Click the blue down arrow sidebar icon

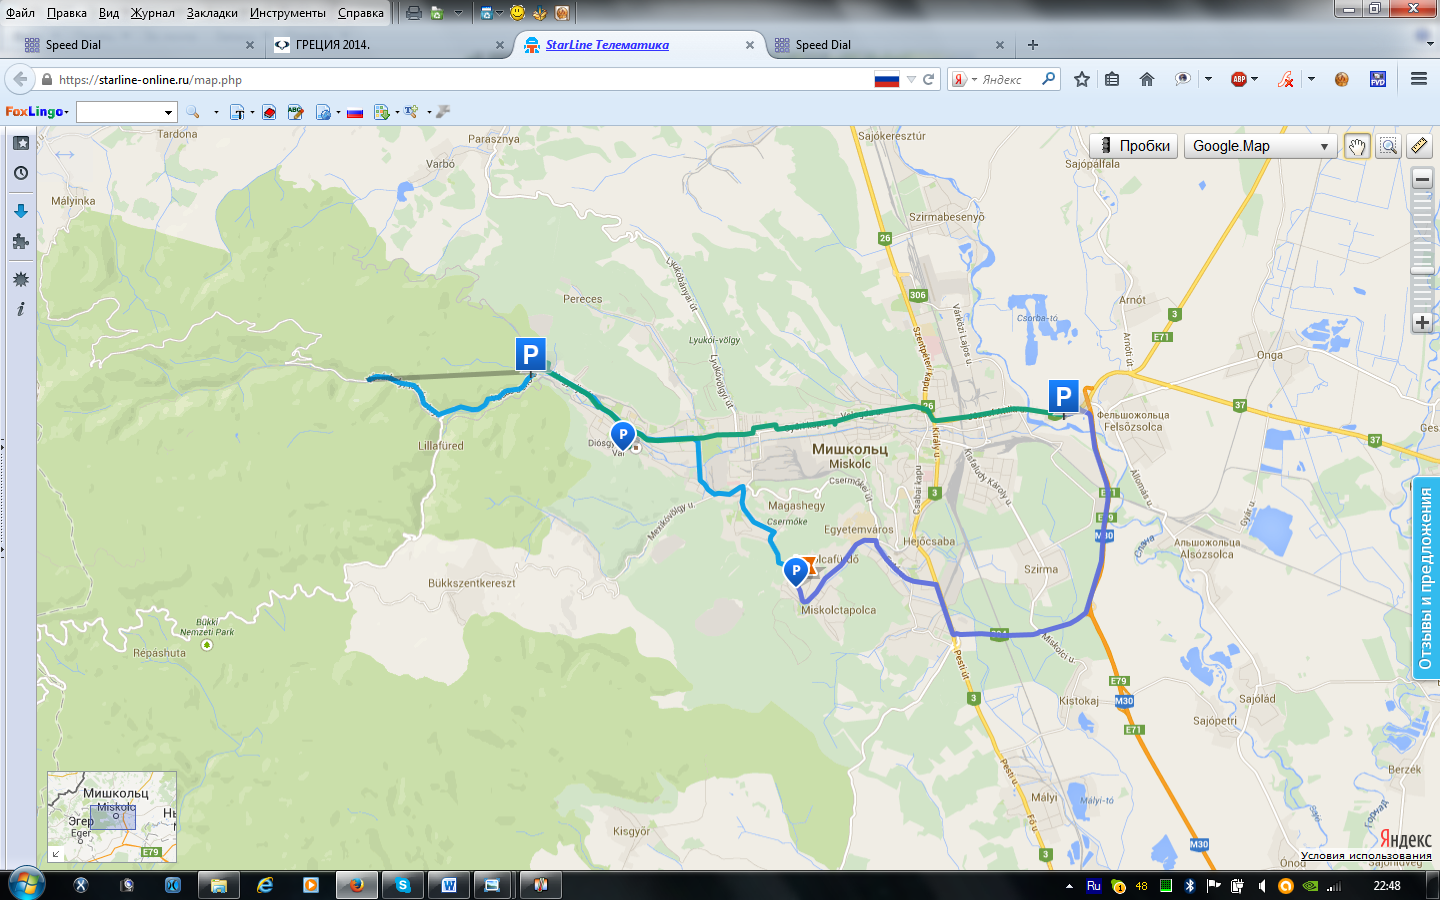point(21,211)
